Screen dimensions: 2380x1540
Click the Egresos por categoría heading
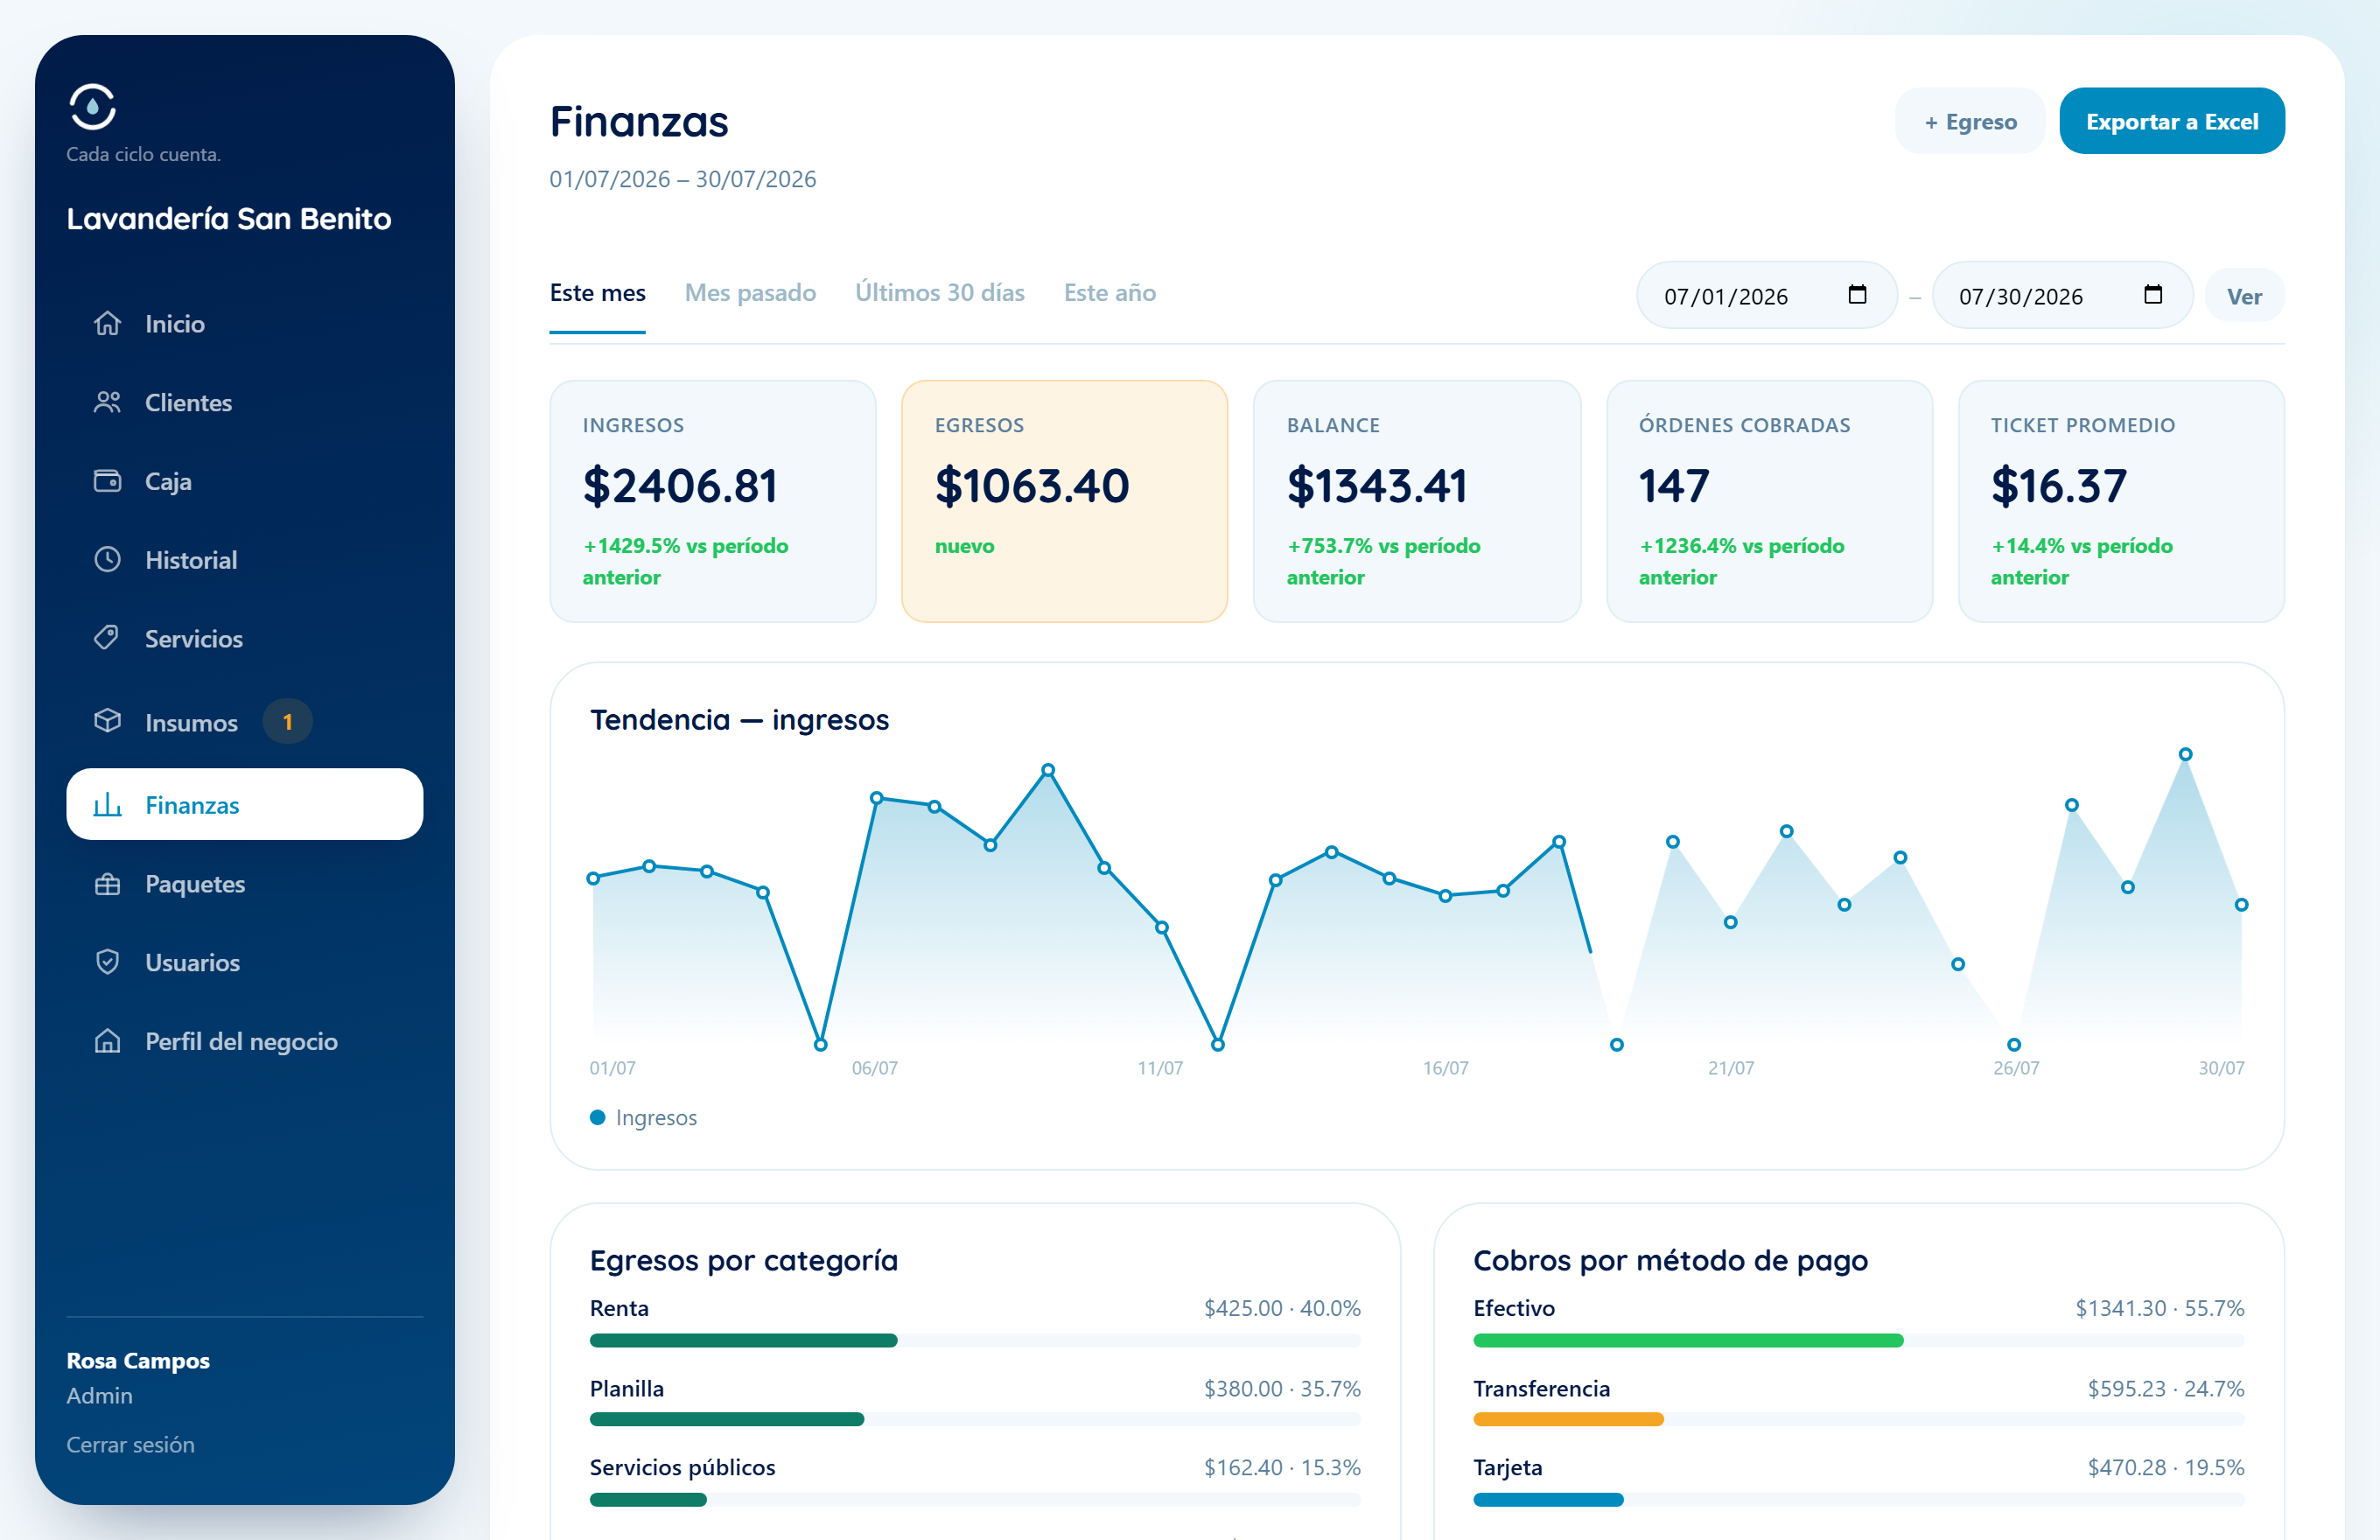coord(743,1260)
